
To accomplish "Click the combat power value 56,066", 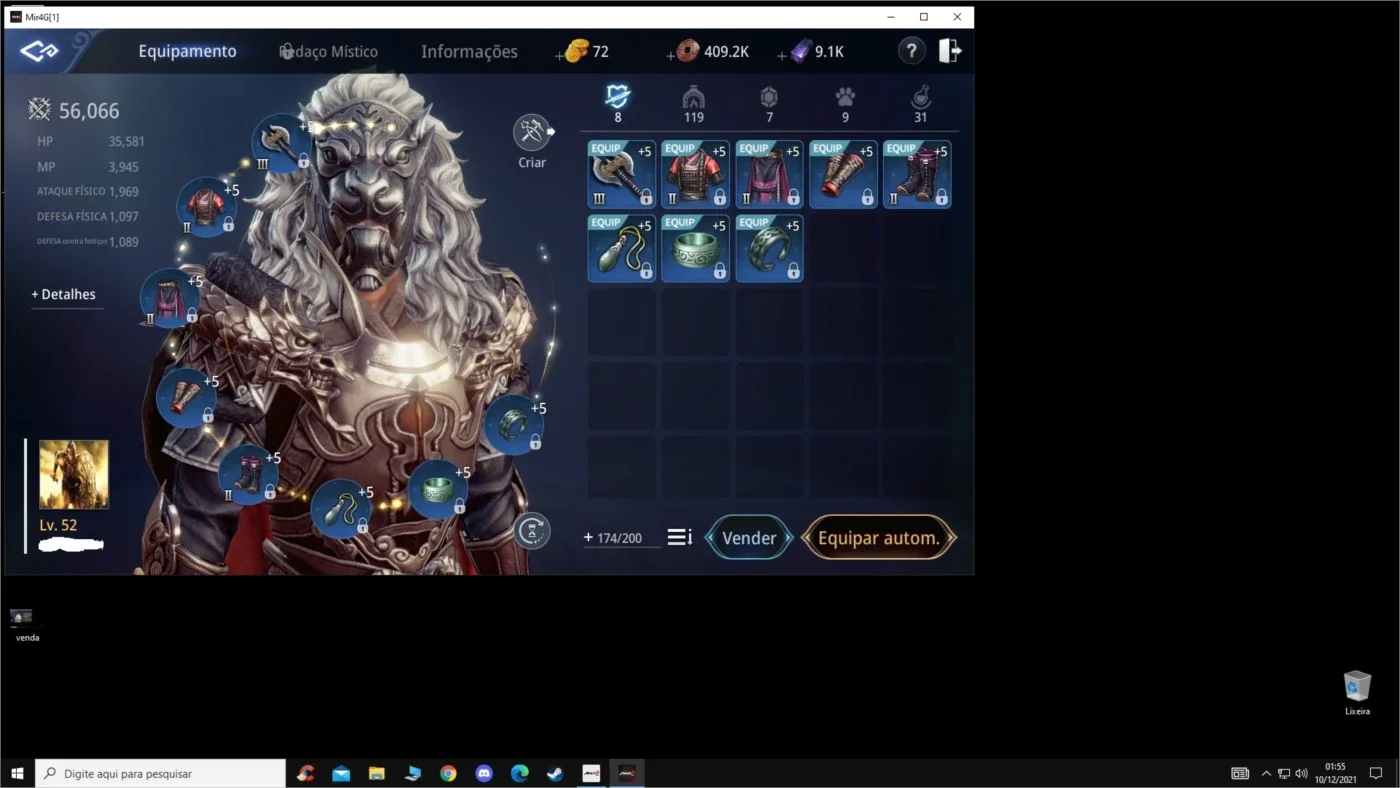I will coord(89,111).
